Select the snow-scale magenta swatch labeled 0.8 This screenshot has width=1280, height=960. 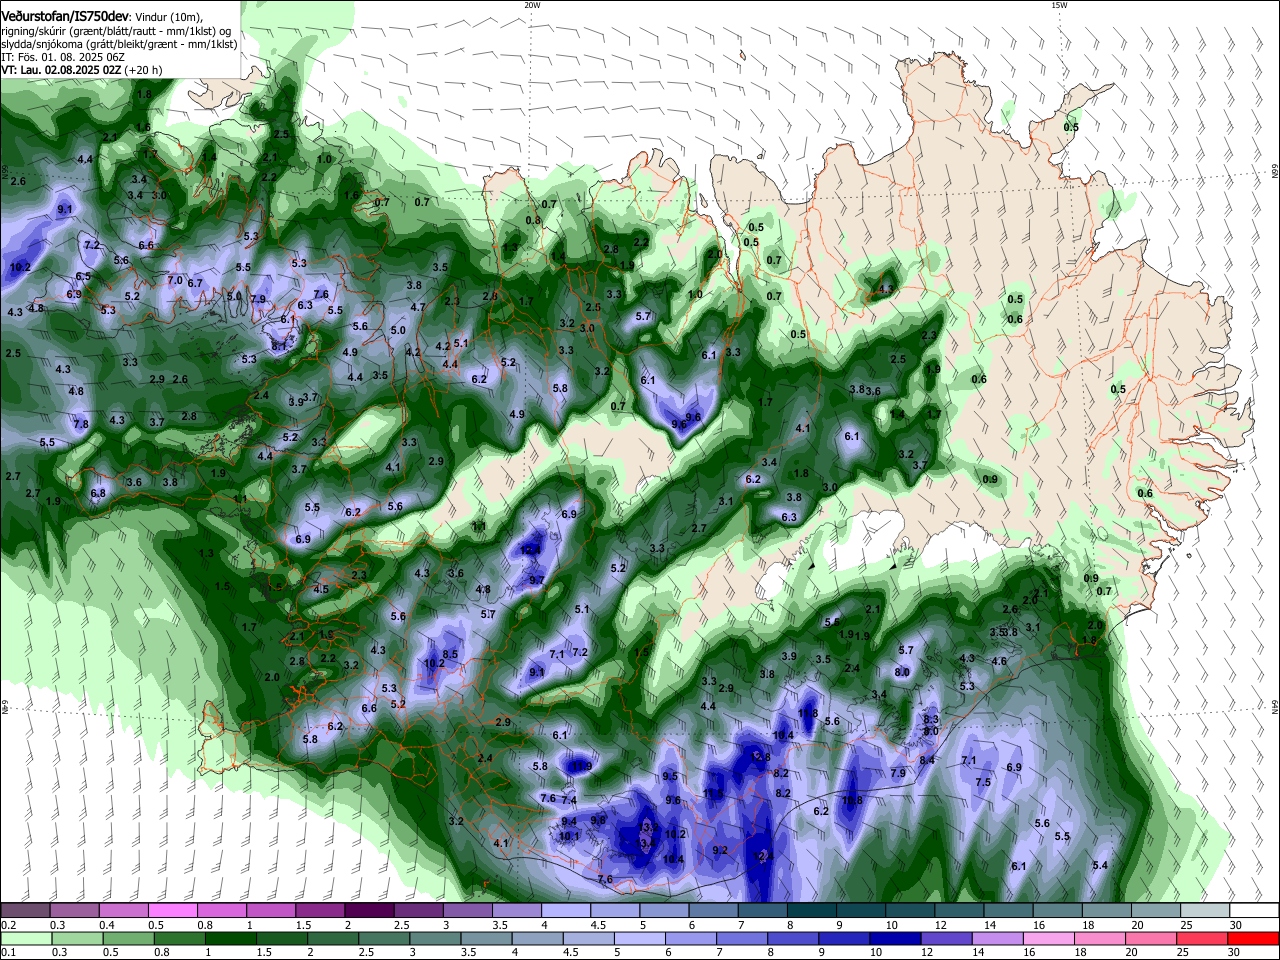pos(221,911)
